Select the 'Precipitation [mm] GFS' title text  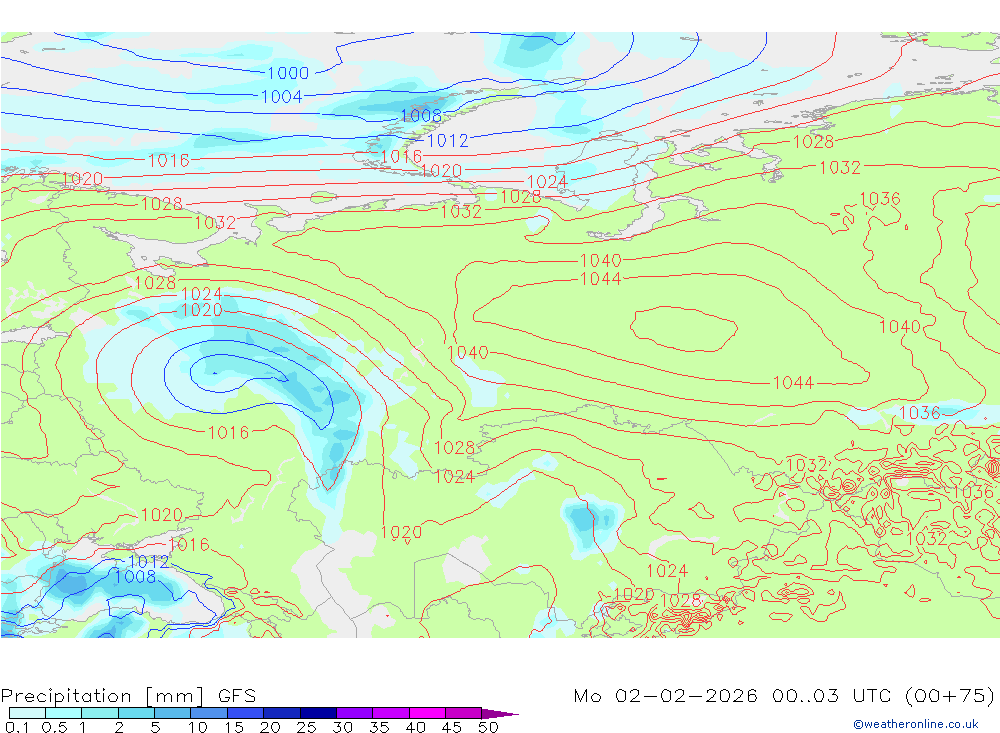(128, 695)
